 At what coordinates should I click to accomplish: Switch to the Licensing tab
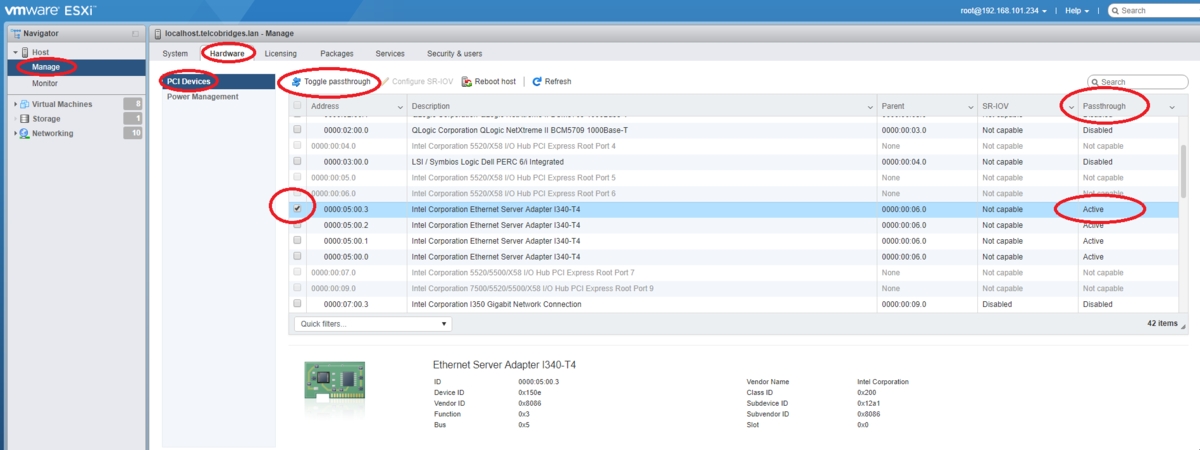coord(280,53)
